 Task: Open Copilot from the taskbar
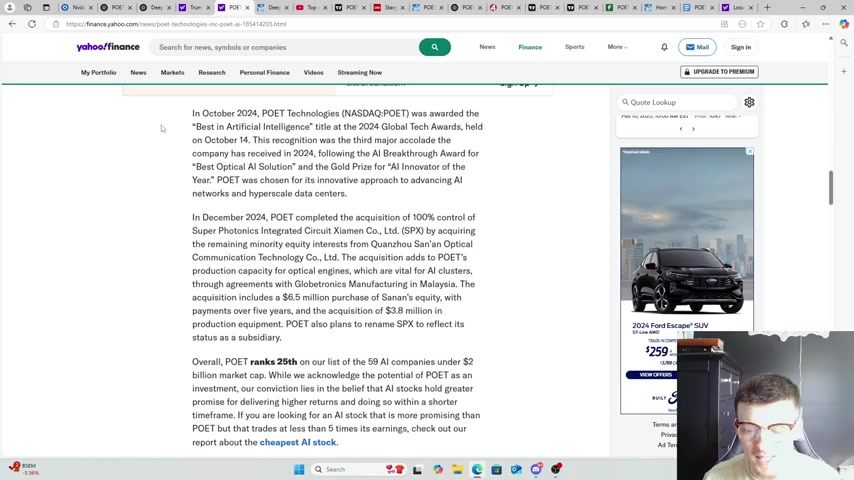(438, 469)
